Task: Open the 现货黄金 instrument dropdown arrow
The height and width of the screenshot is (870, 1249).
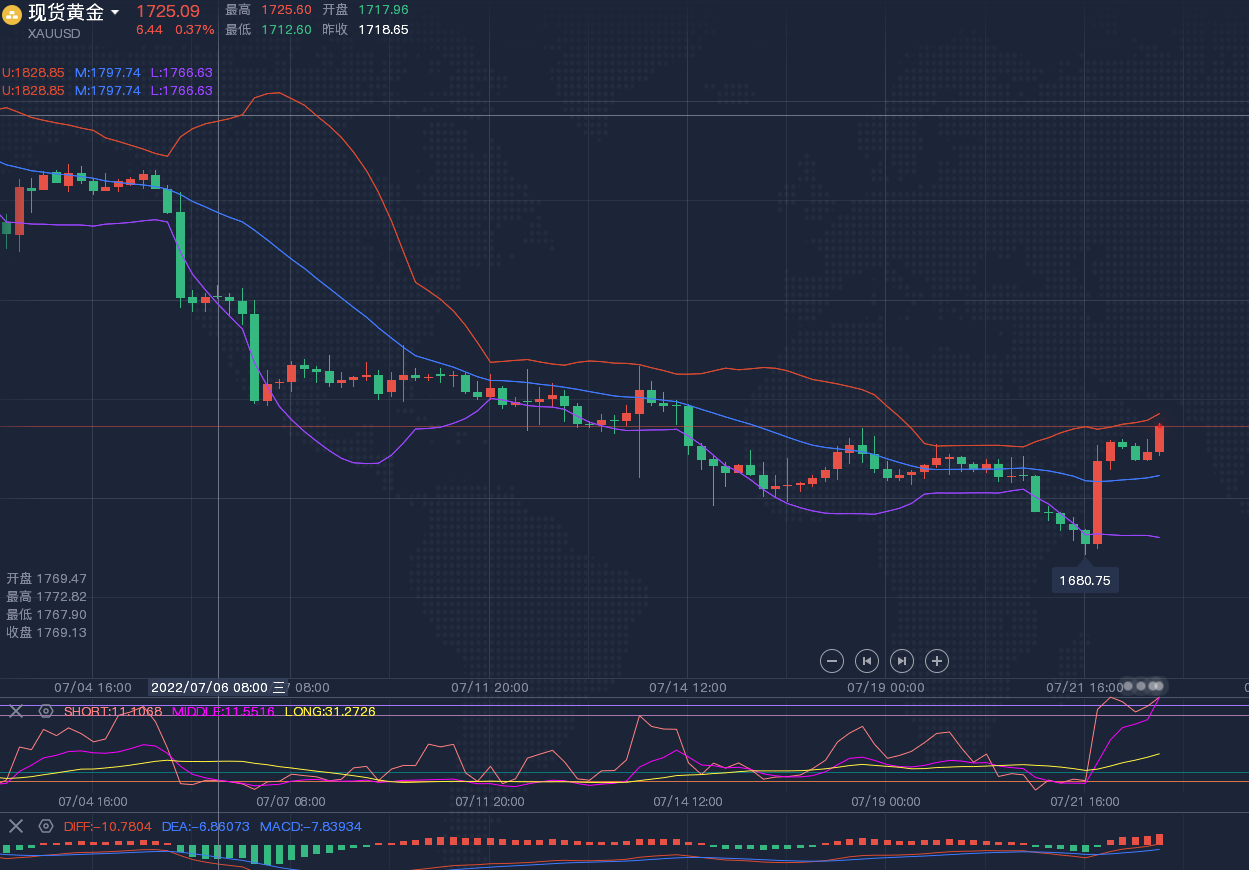Action: tap(115, 13)
